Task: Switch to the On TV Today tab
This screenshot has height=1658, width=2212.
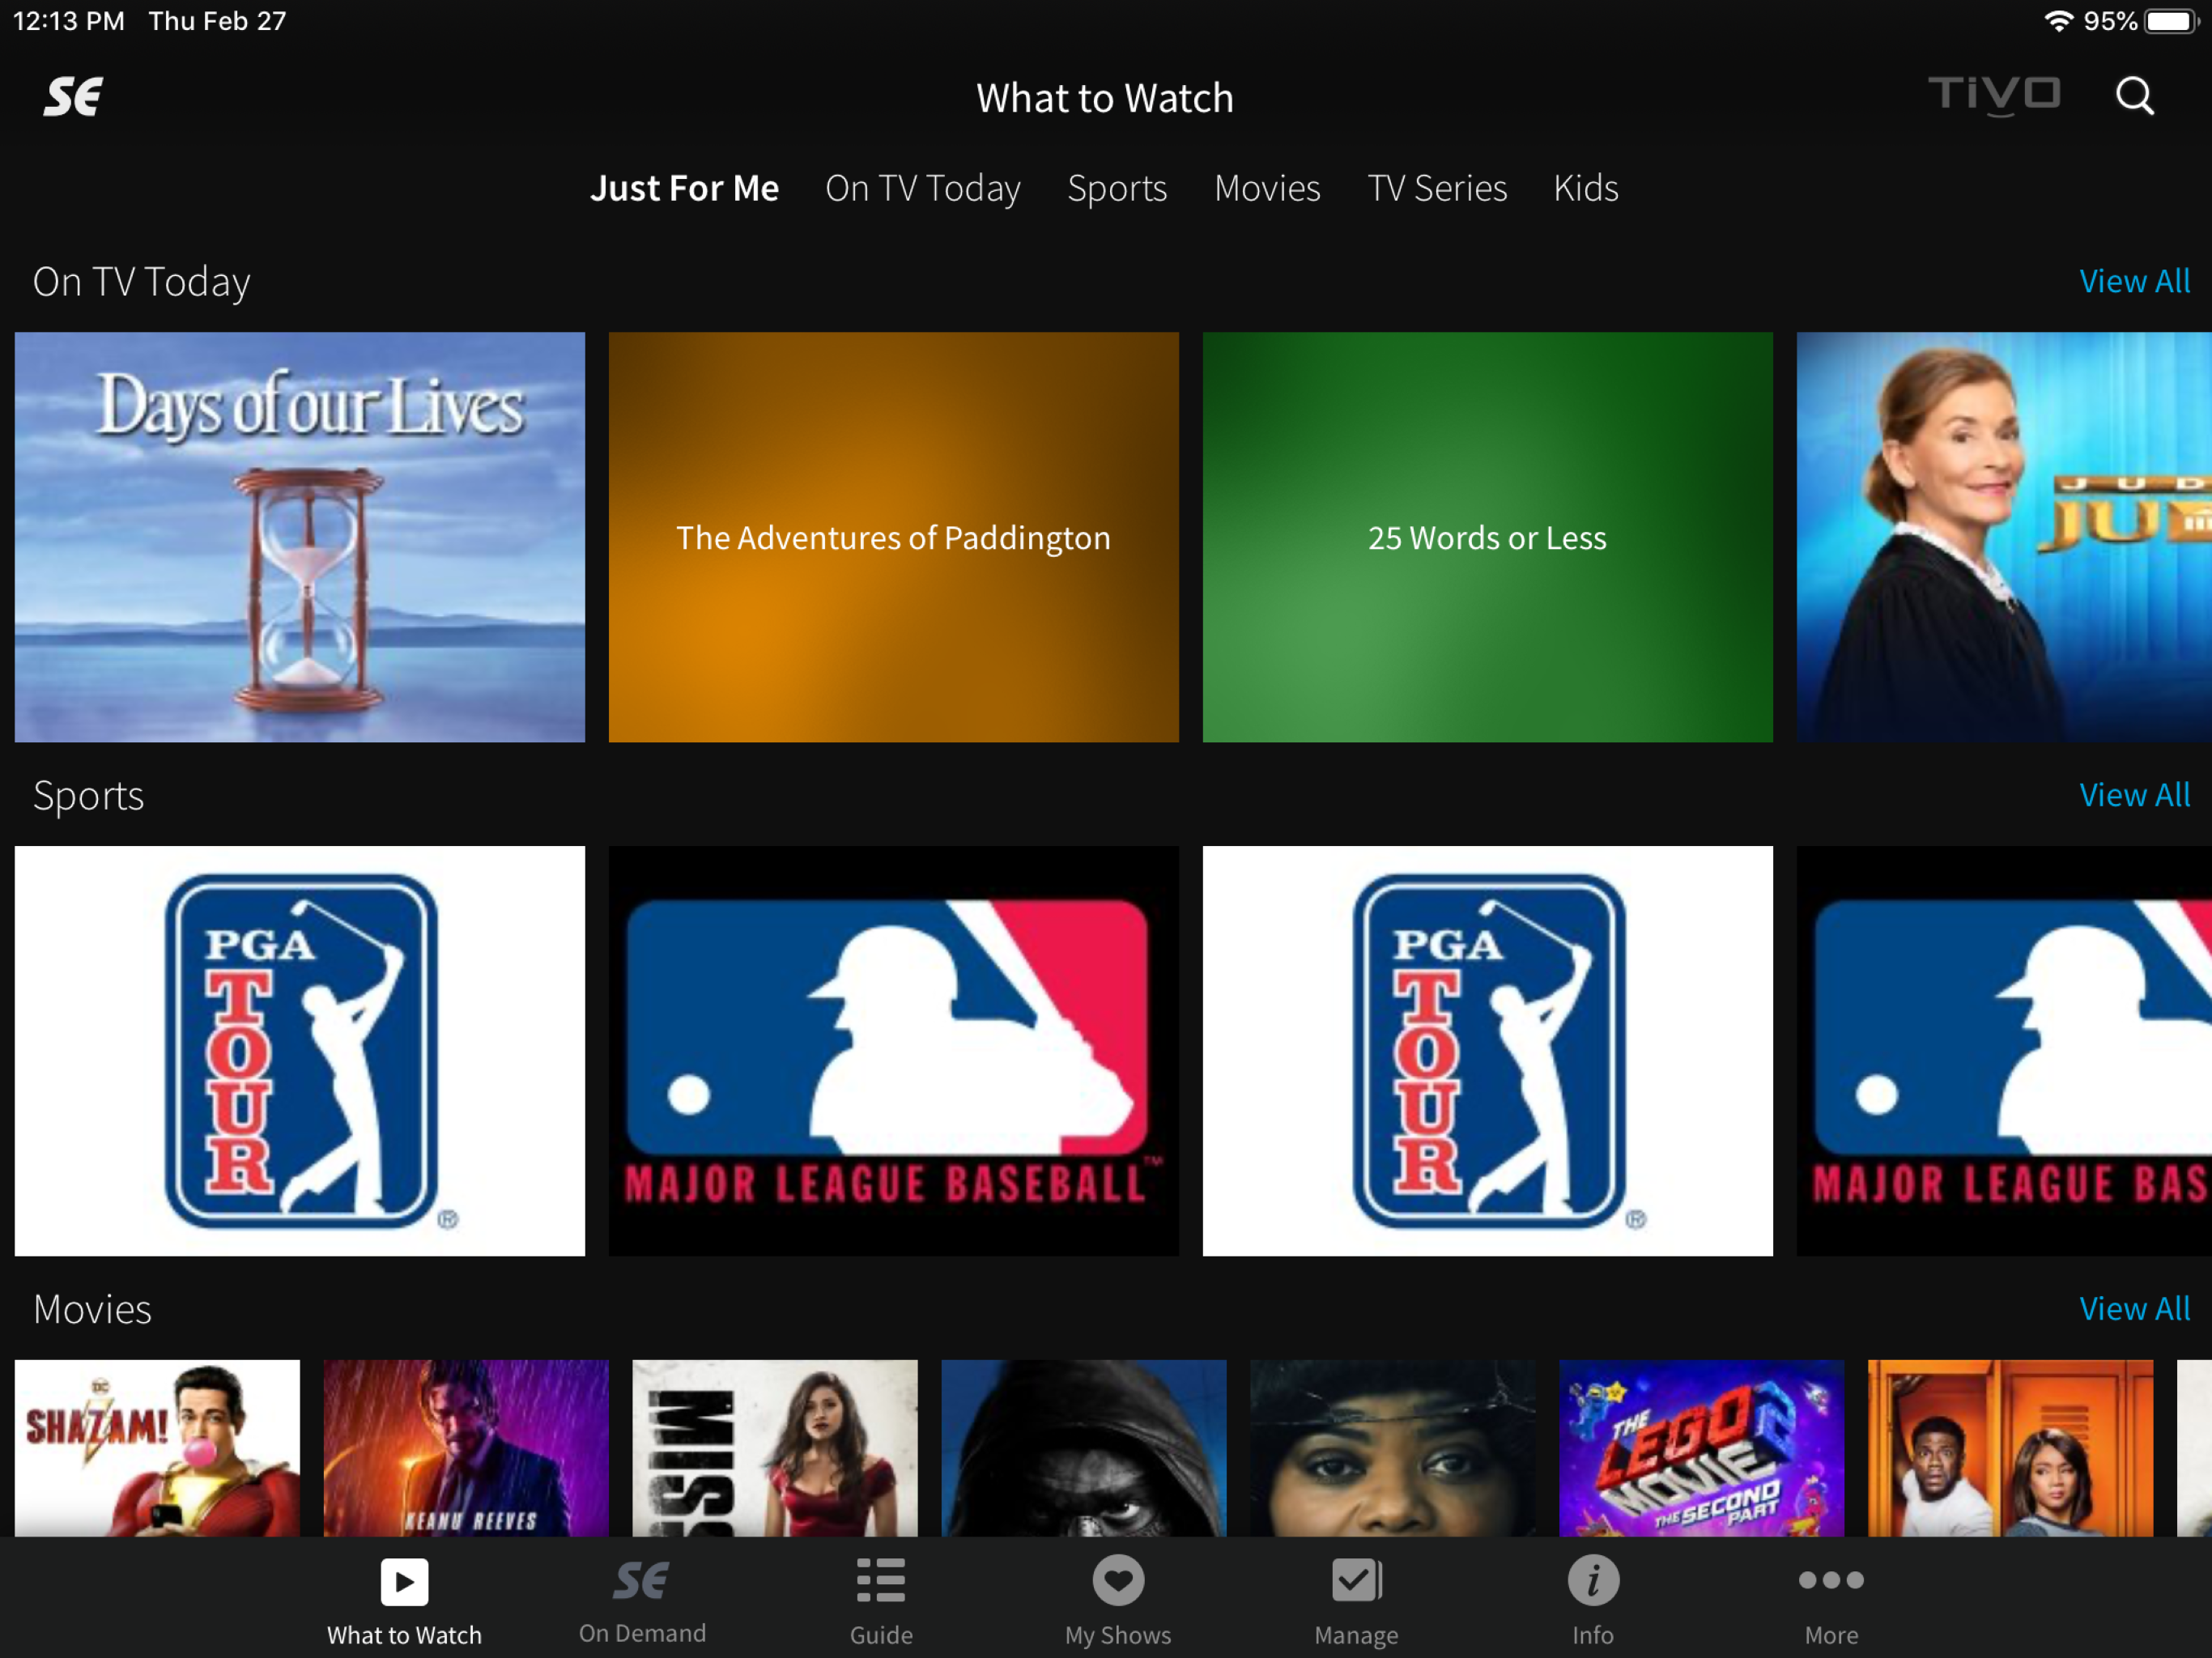Action: (923, 188)
